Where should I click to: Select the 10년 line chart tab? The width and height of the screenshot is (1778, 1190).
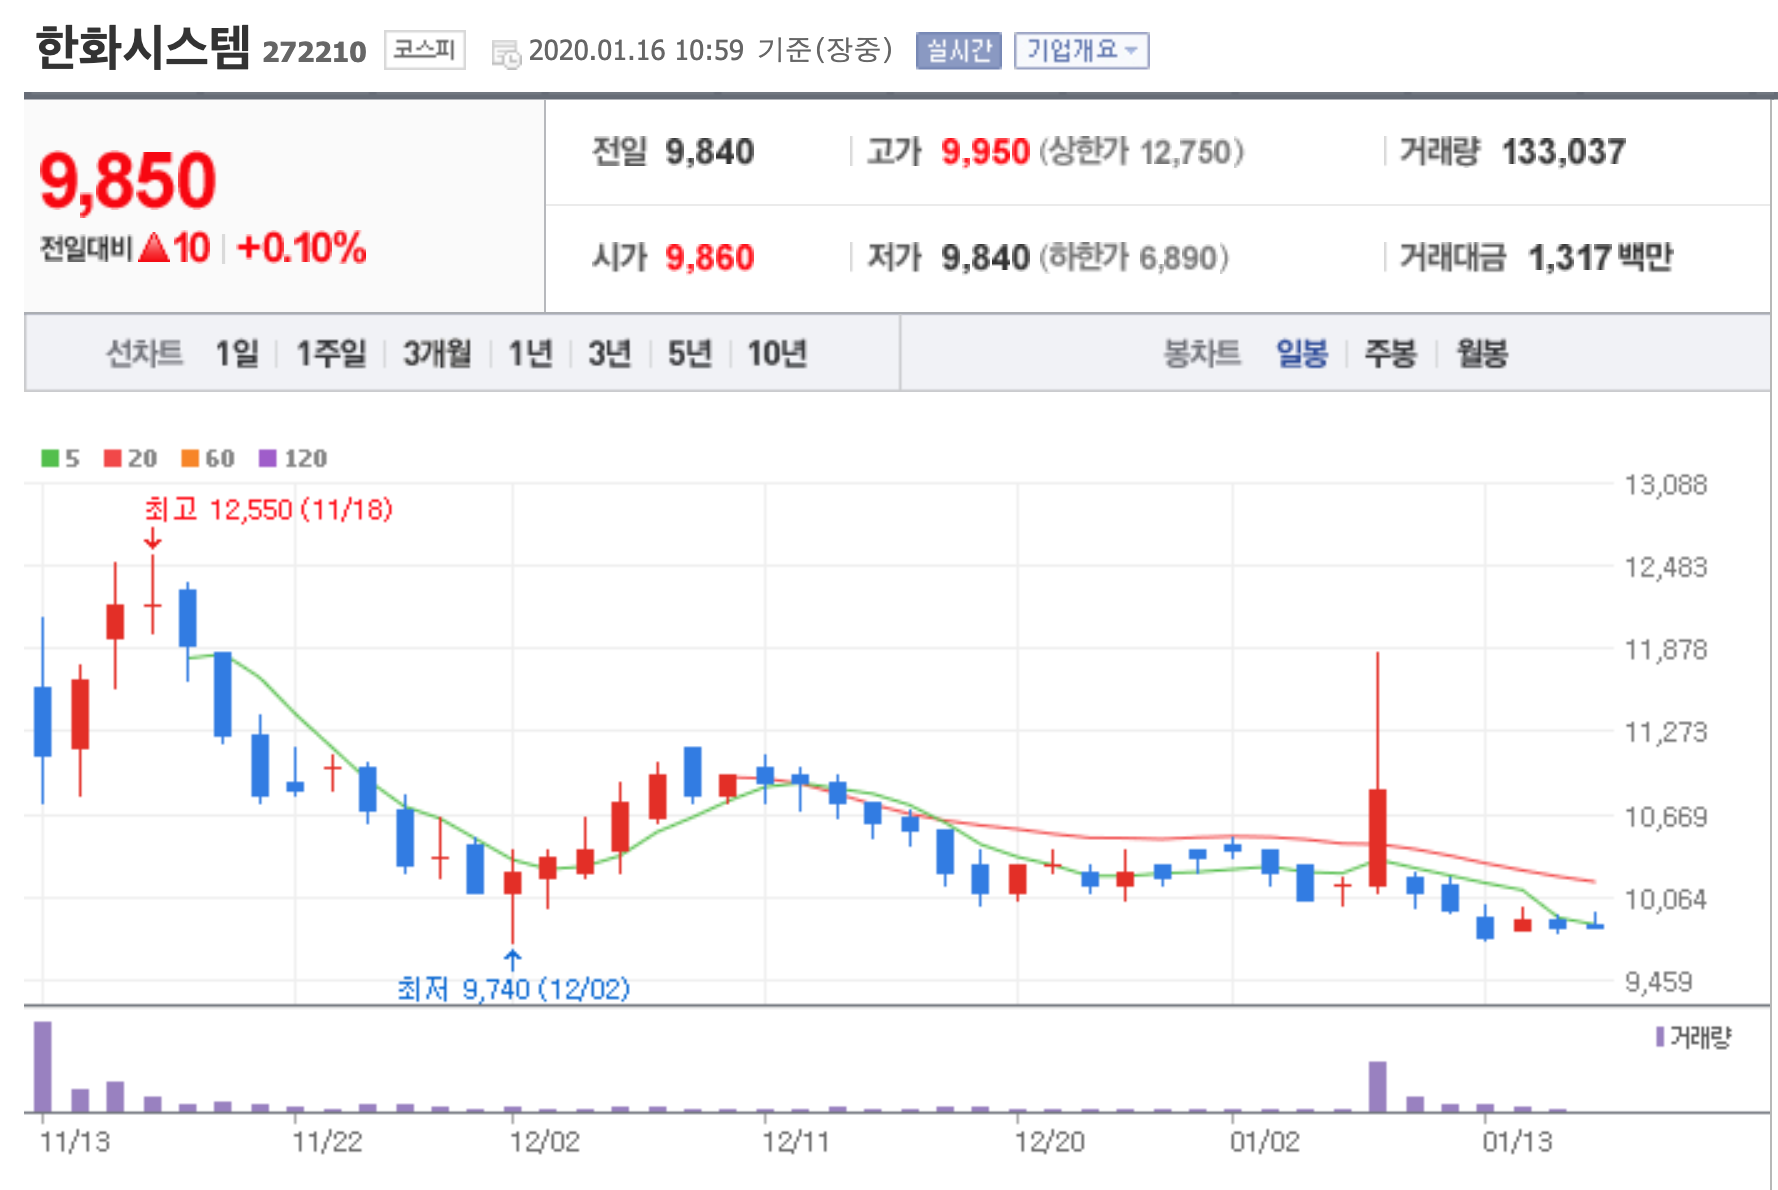point(777,353)
